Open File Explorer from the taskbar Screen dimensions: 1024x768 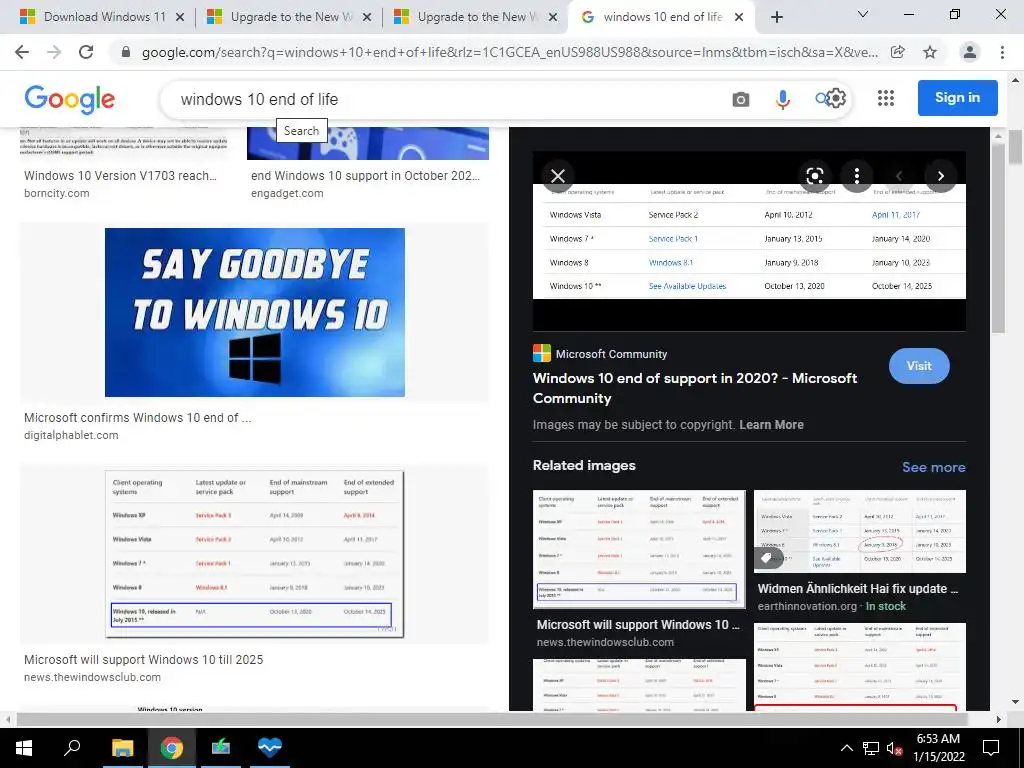(122, 748)
